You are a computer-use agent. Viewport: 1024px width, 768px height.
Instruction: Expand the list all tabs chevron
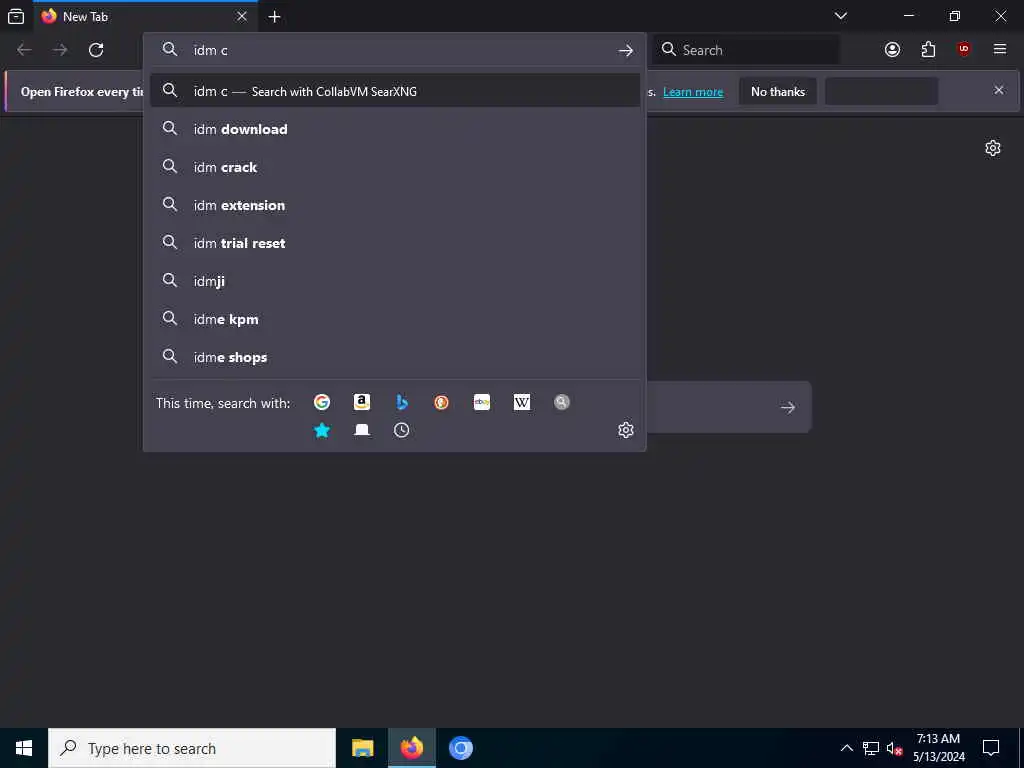point(841,16)
